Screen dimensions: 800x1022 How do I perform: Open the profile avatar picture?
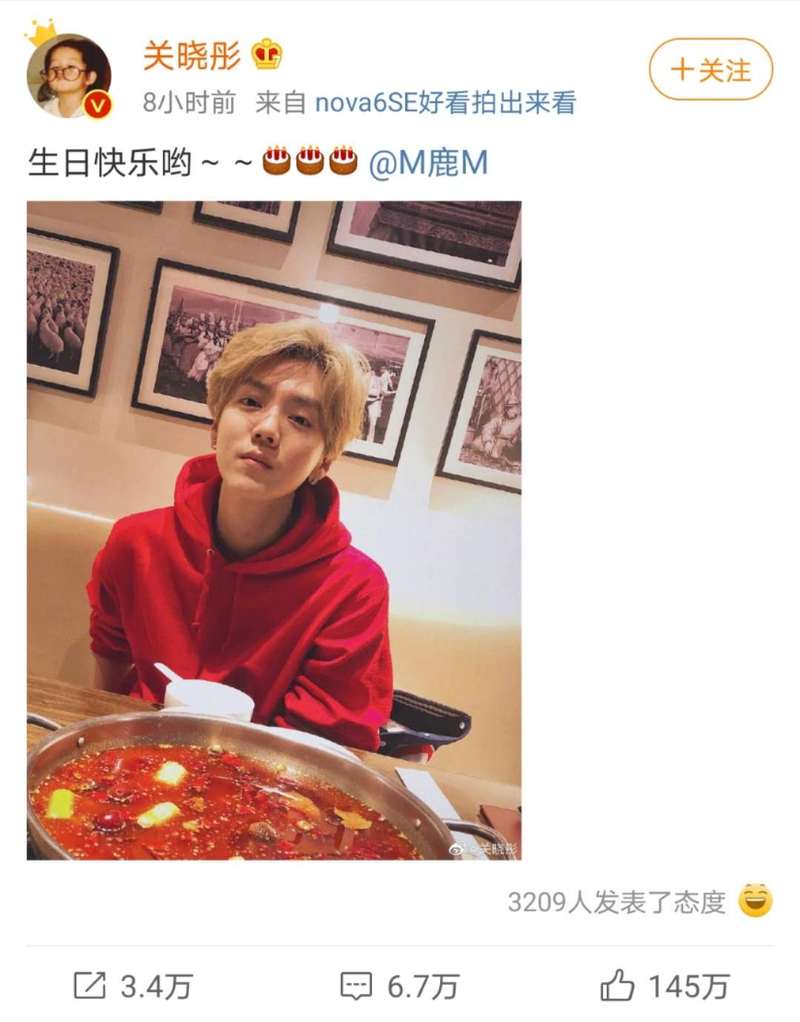point(68,75)
